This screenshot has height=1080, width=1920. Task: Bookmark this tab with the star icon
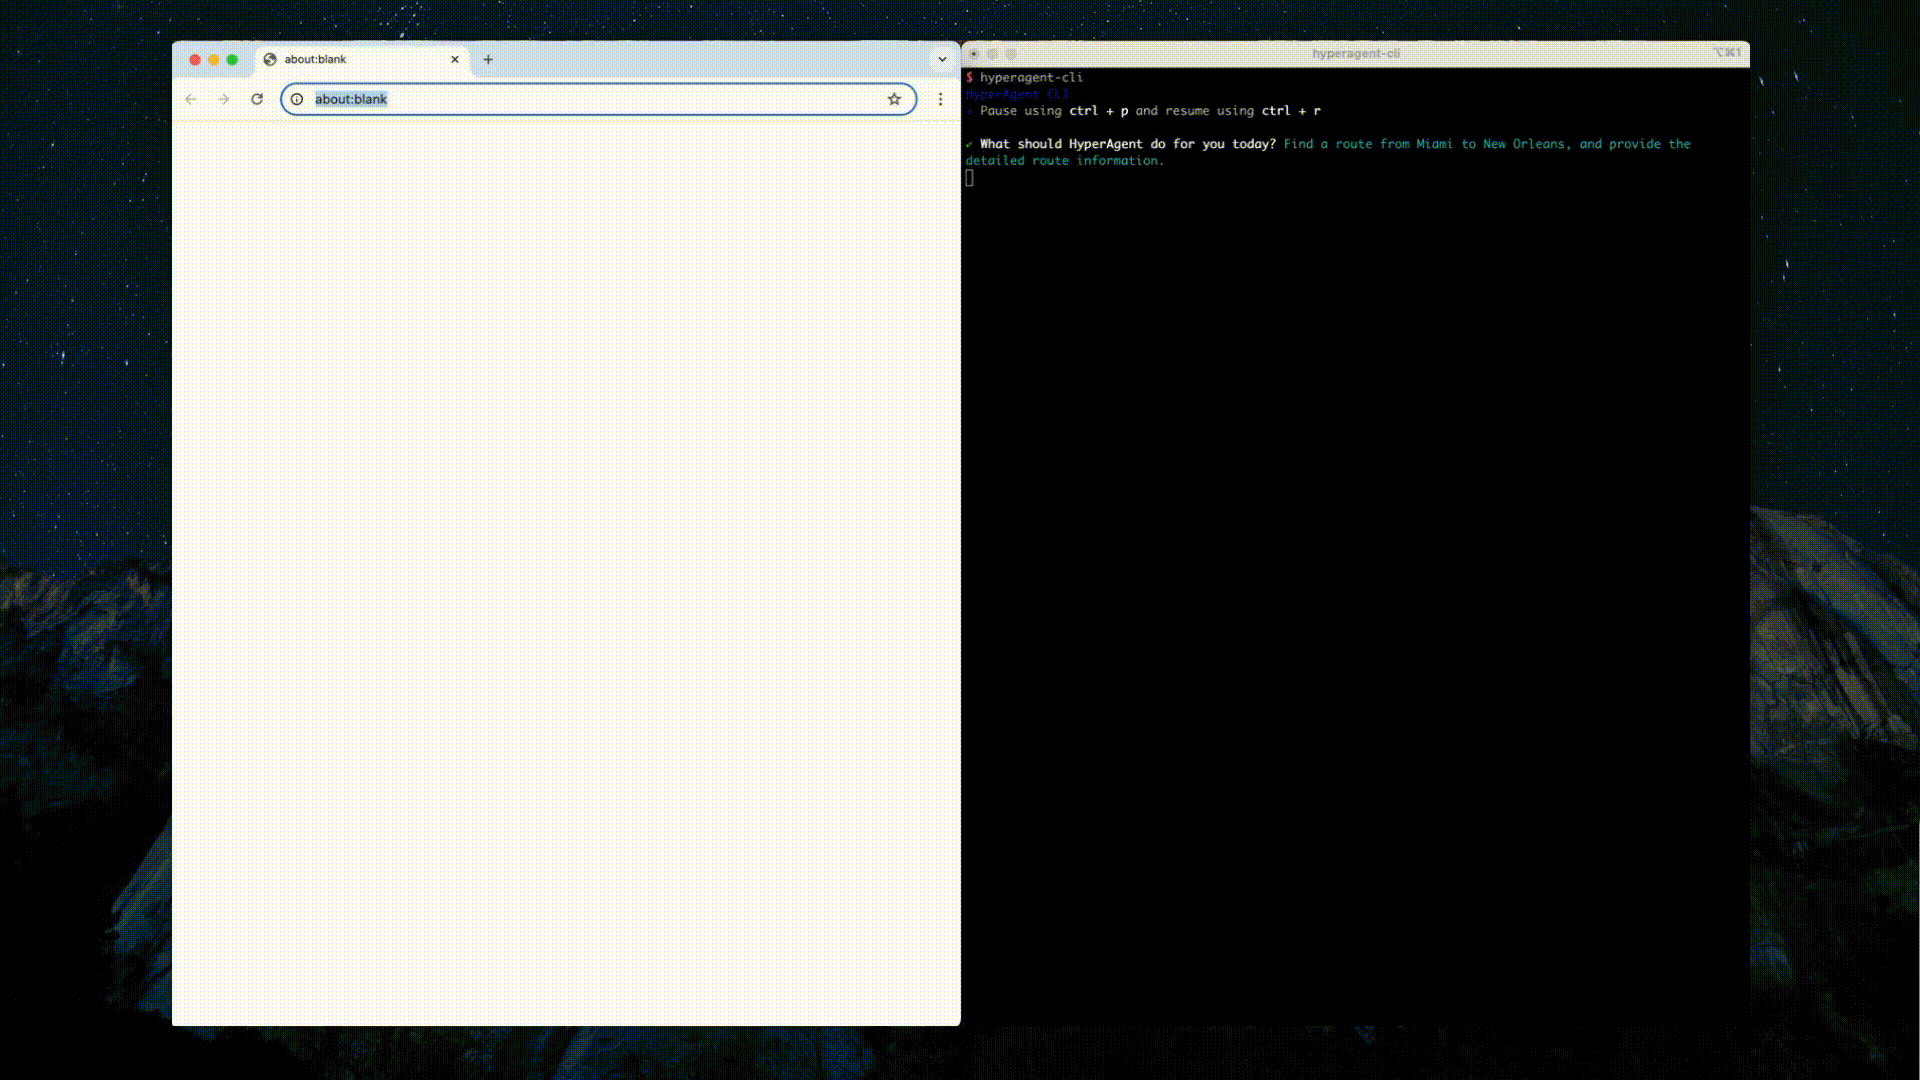pyautogui.click(x=894, y=99)
